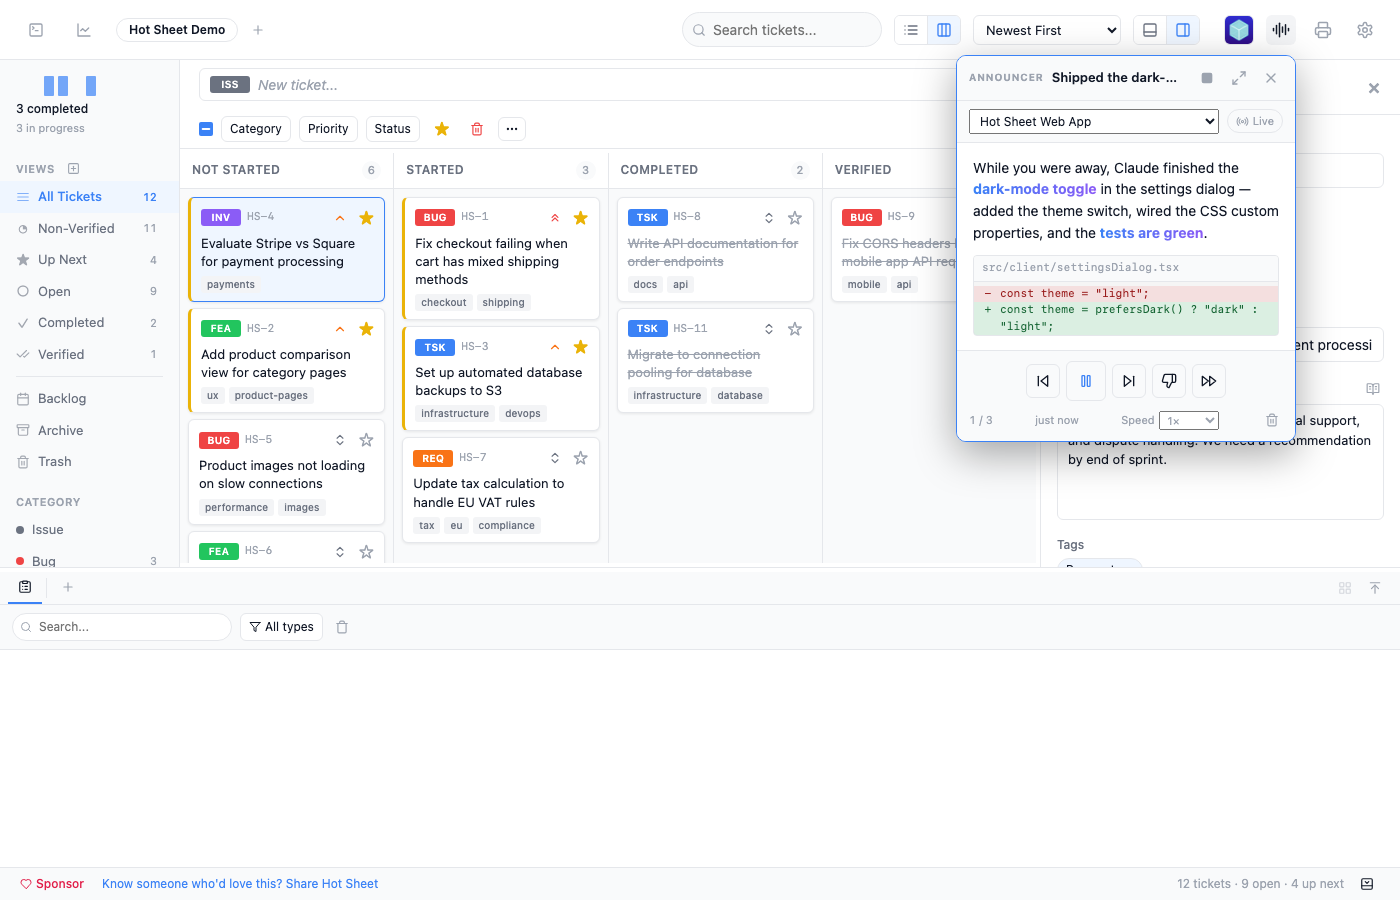Open priority chevrons on HS-11 ticket
Viewport: 1400px width, 900px height.
768,329
